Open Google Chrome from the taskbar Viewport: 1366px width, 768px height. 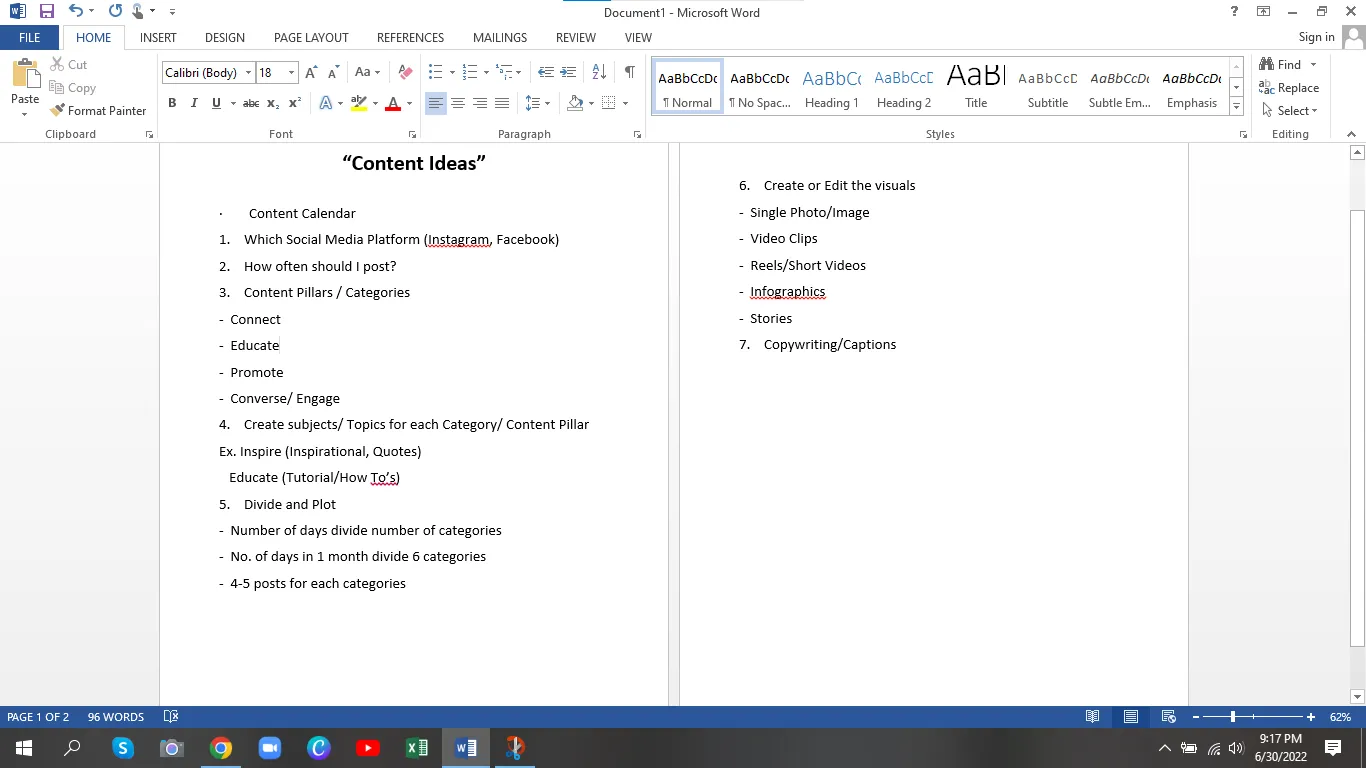click(x=221, y=748)
